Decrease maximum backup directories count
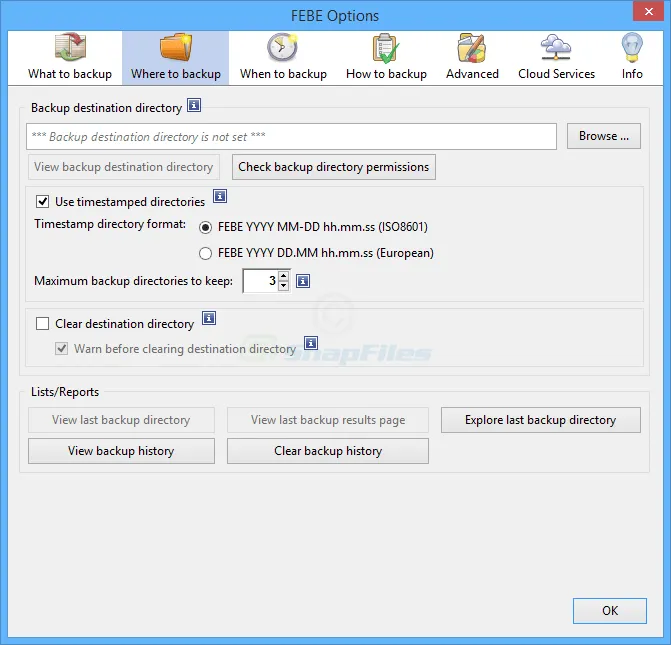Viewport: 671px width, 645px height. pyautogui.click(x=284, y=286)
